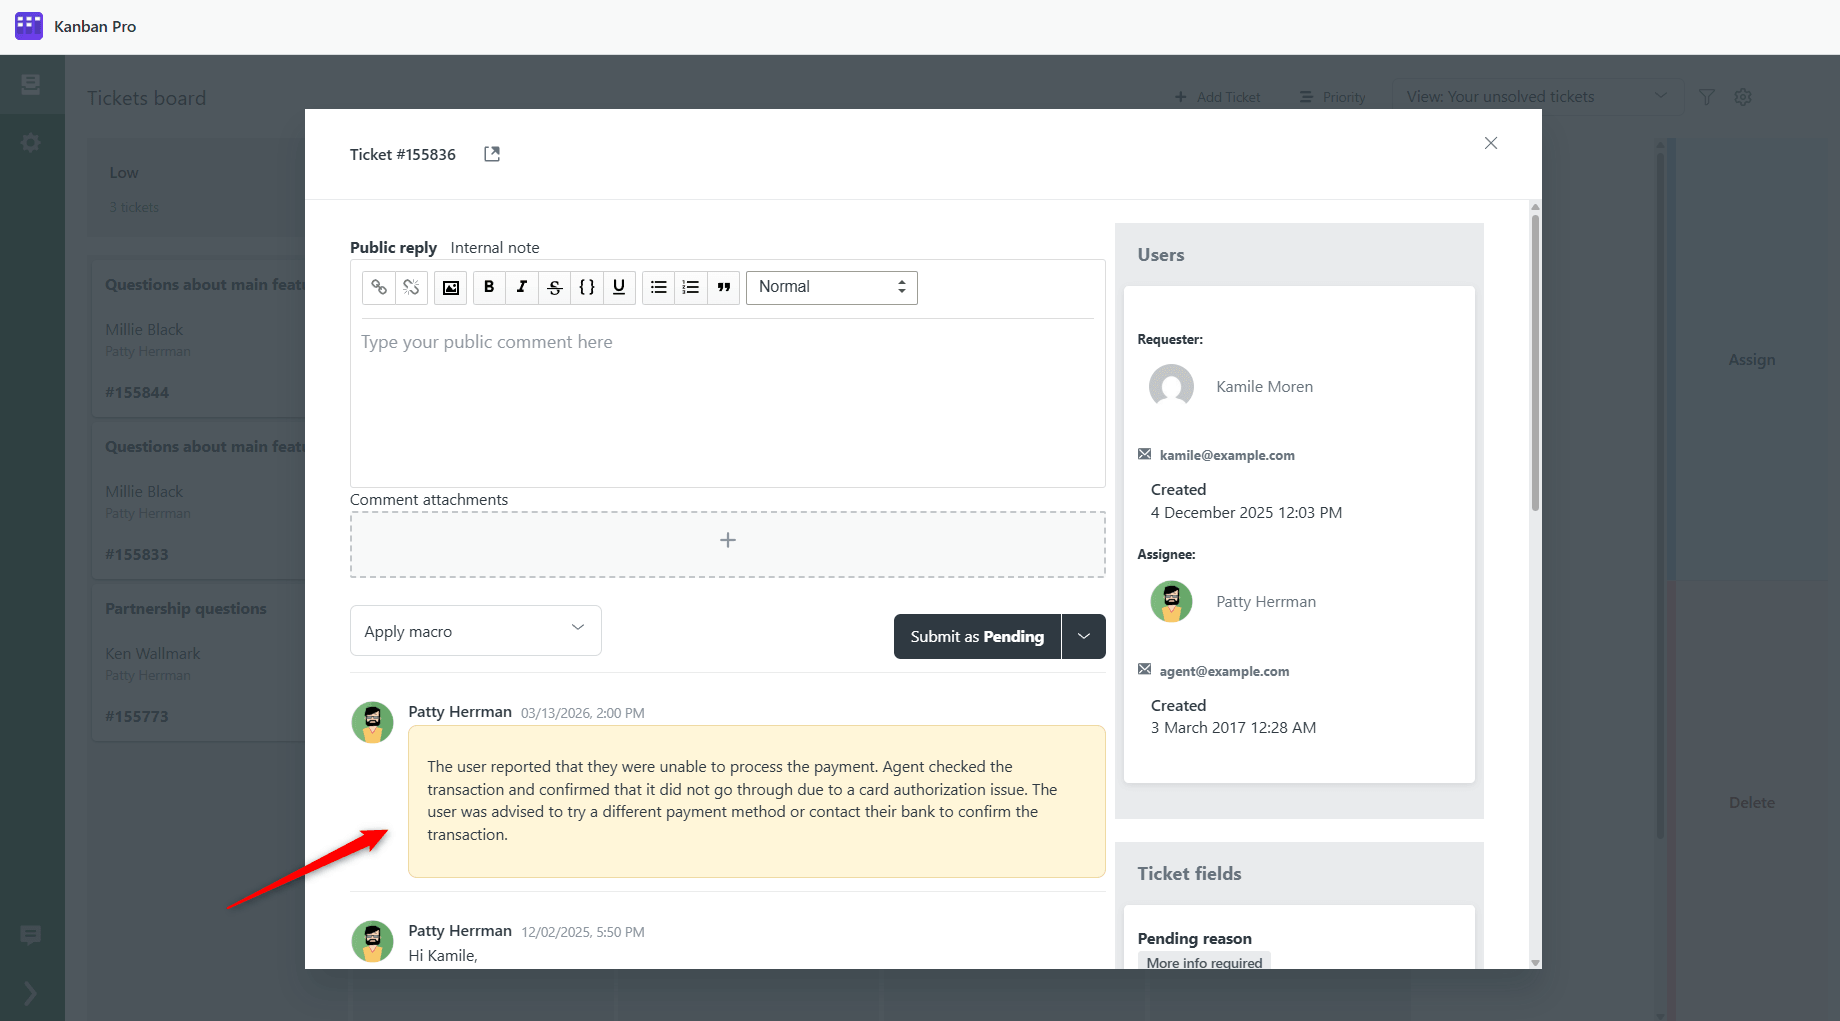Toggle italic formatting in the editor
1840x1021 pixels.
[521, 287]
